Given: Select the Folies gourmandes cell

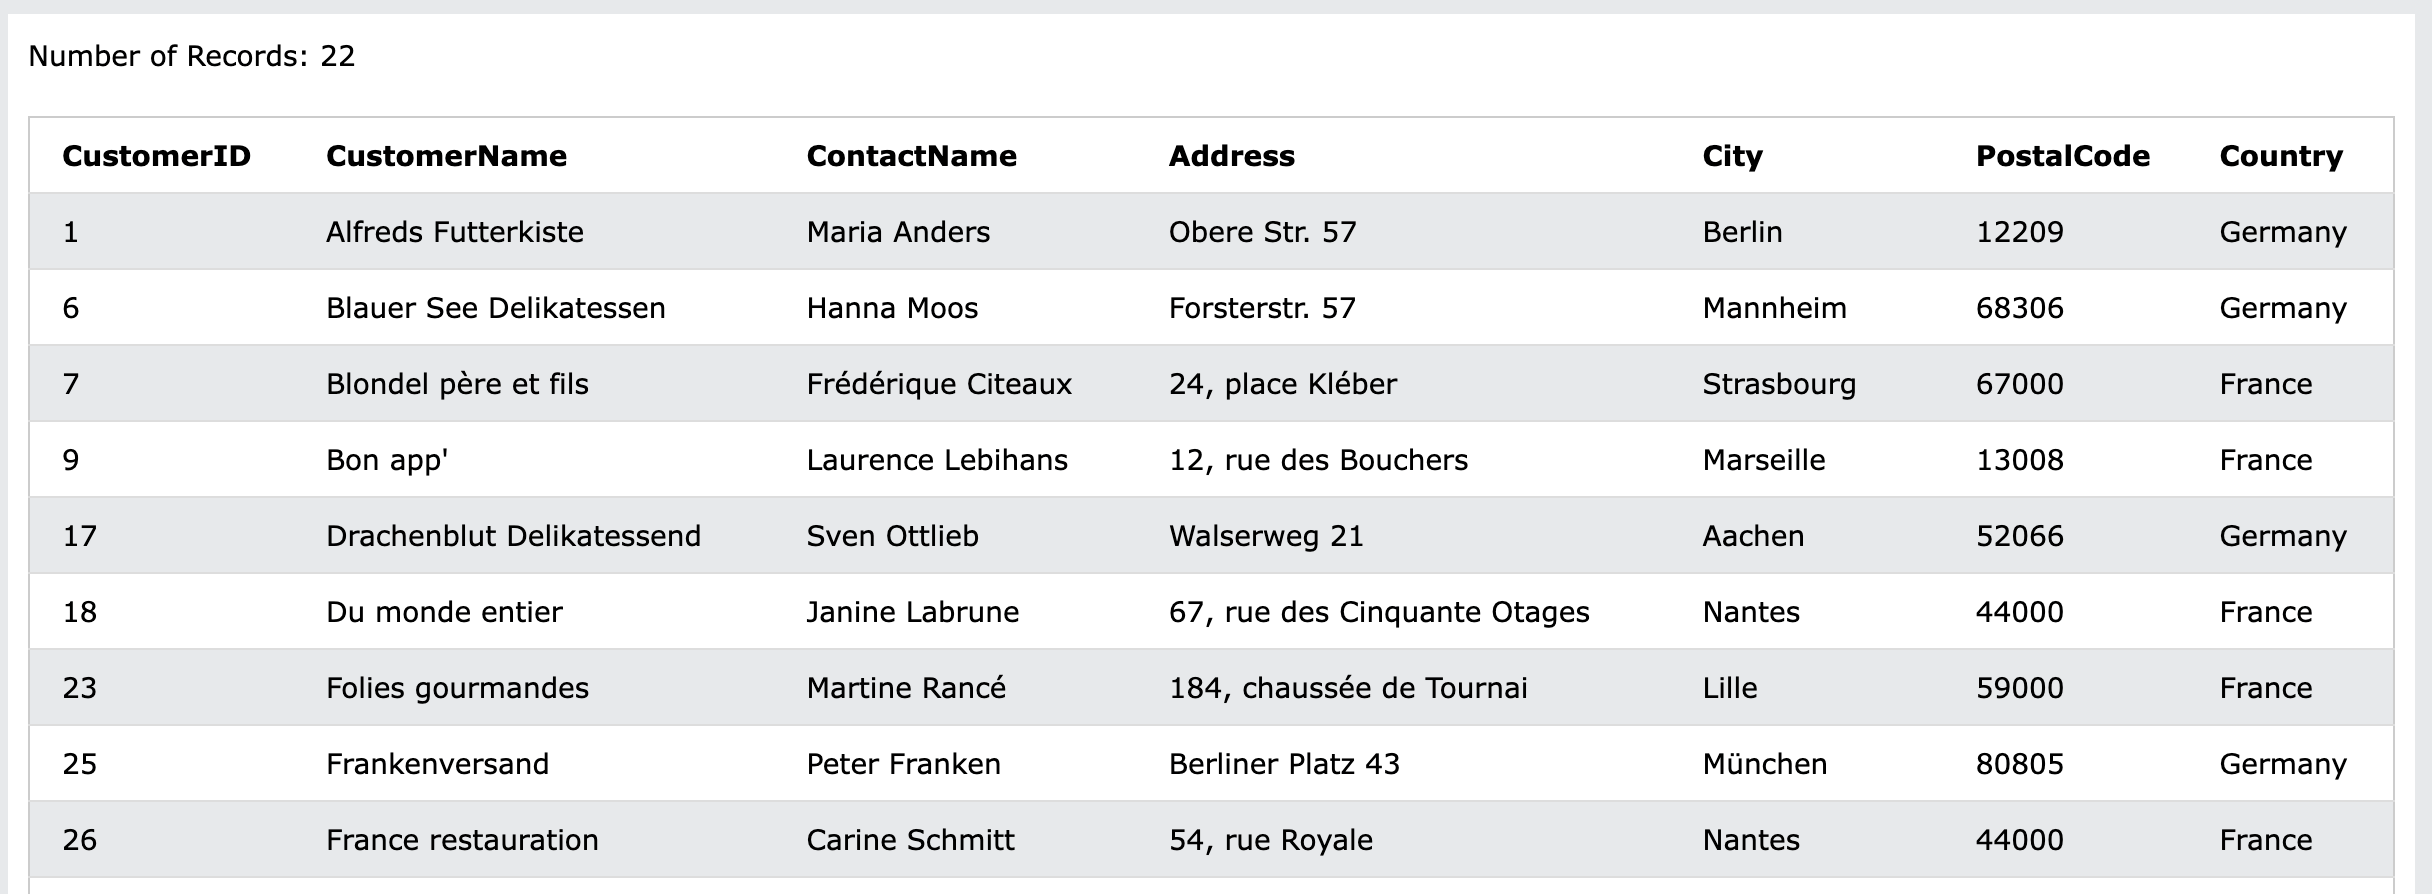Looking at the screenshot, I should click(457, 688).
